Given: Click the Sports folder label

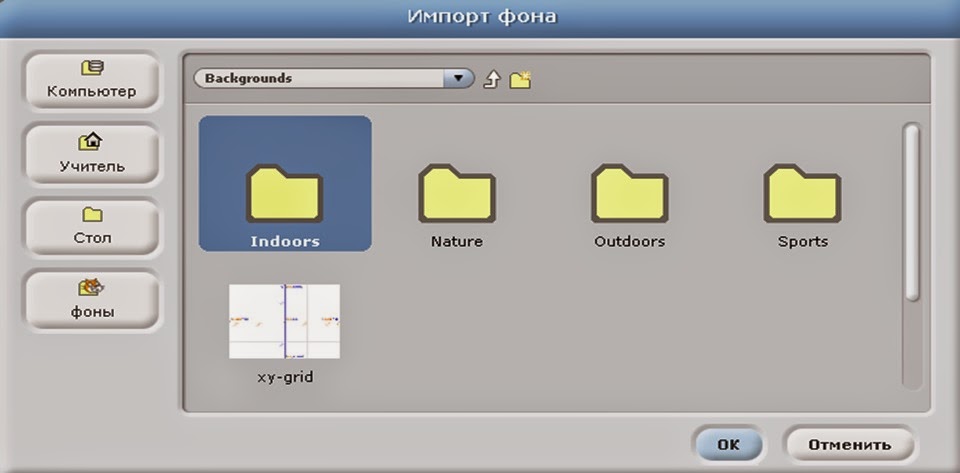Looking at the screenshot, I should [803, 241].
